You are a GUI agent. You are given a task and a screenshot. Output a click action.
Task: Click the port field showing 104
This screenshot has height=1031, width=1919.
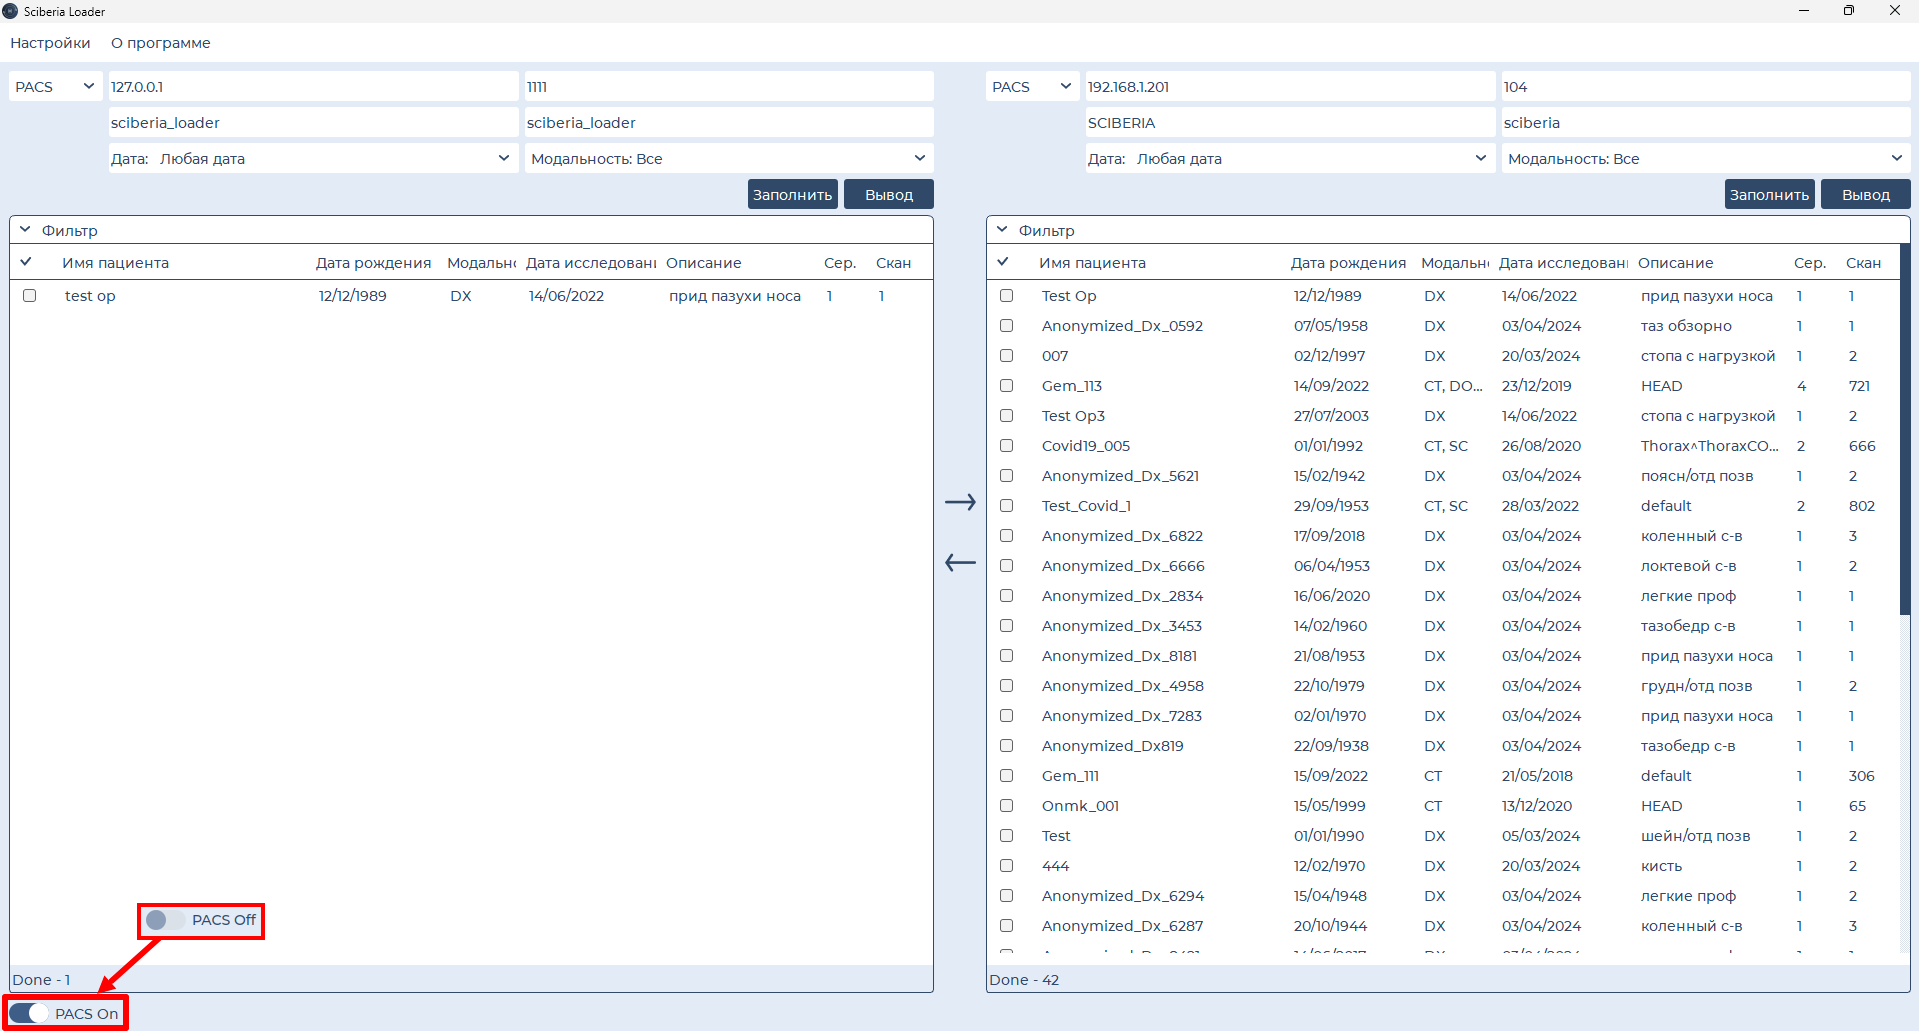[x=1706, y=87]
